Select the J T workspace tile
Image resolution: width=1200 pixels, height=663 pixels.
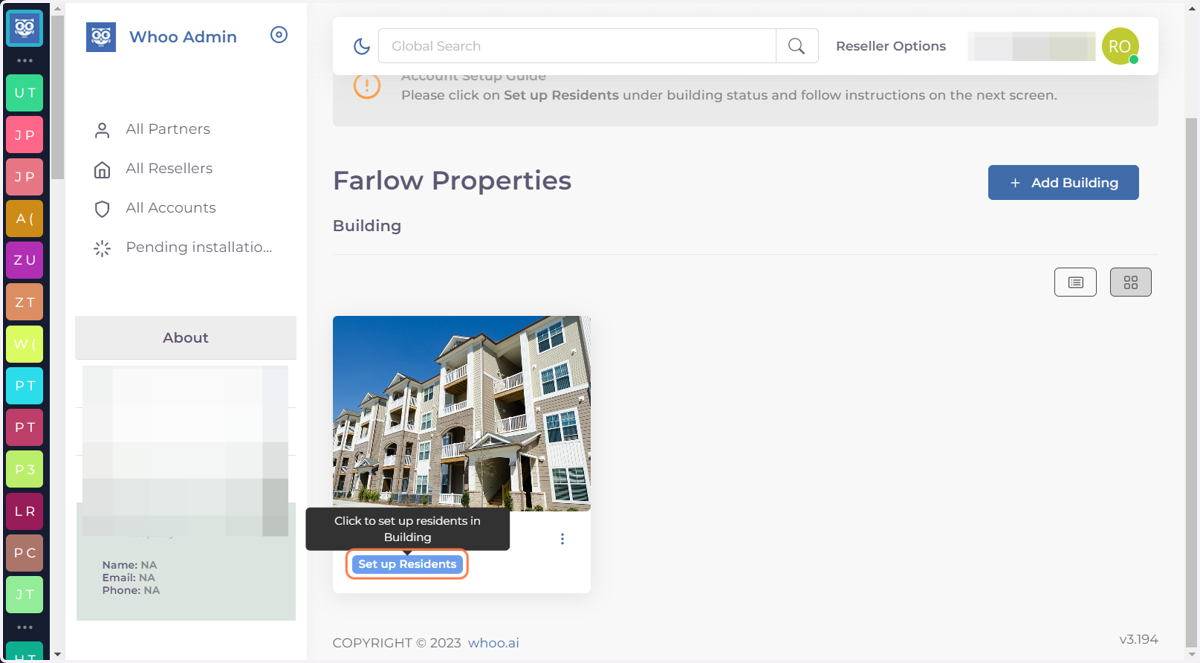tap(25, 594)
